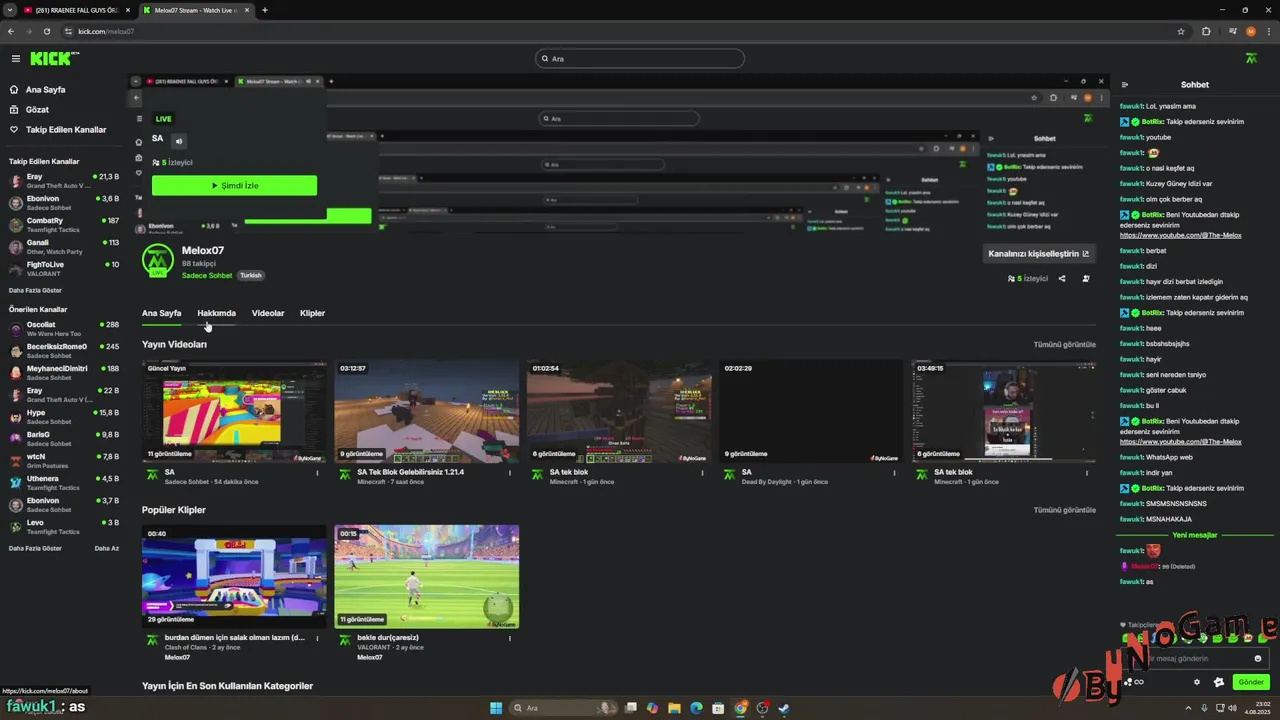Click Tümünü görüntüle for Popüler Klipler

click(1064, 510)
